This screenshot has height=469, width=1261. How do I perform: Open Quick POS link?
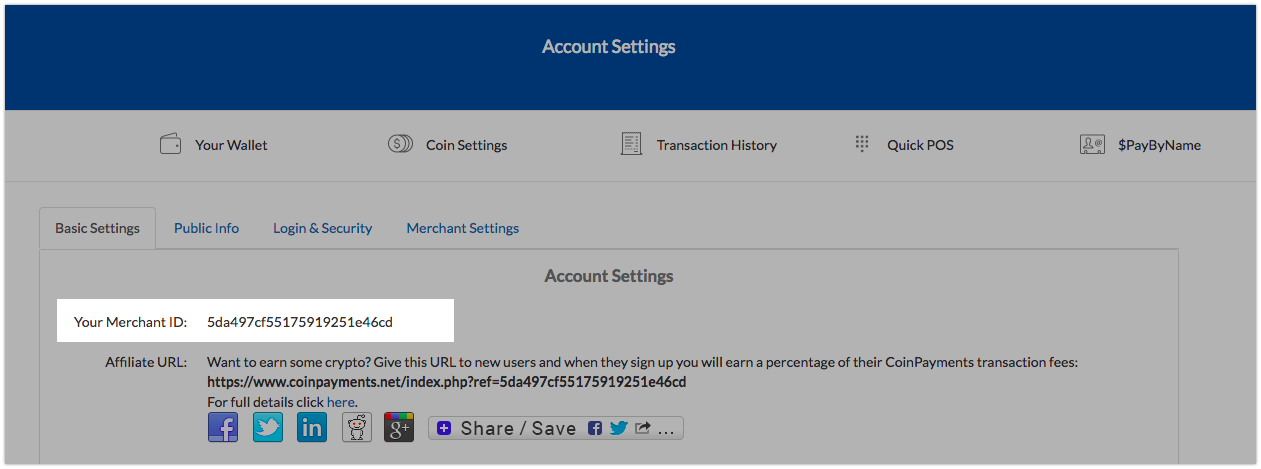pyautogui.click(x=920, y=145)
